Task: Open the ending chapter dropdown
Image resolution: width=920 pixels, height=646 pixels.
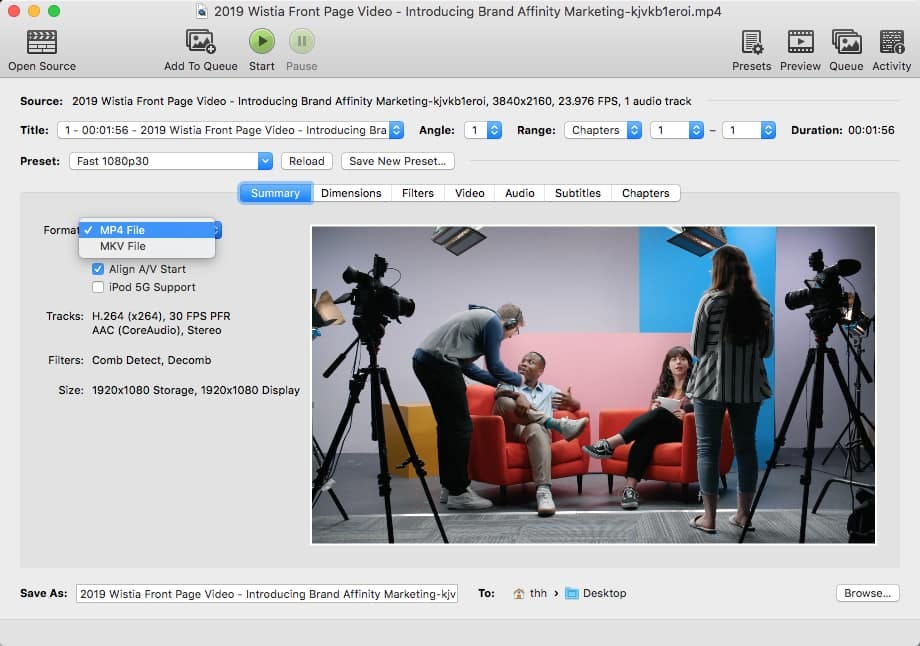Action: 749,130
